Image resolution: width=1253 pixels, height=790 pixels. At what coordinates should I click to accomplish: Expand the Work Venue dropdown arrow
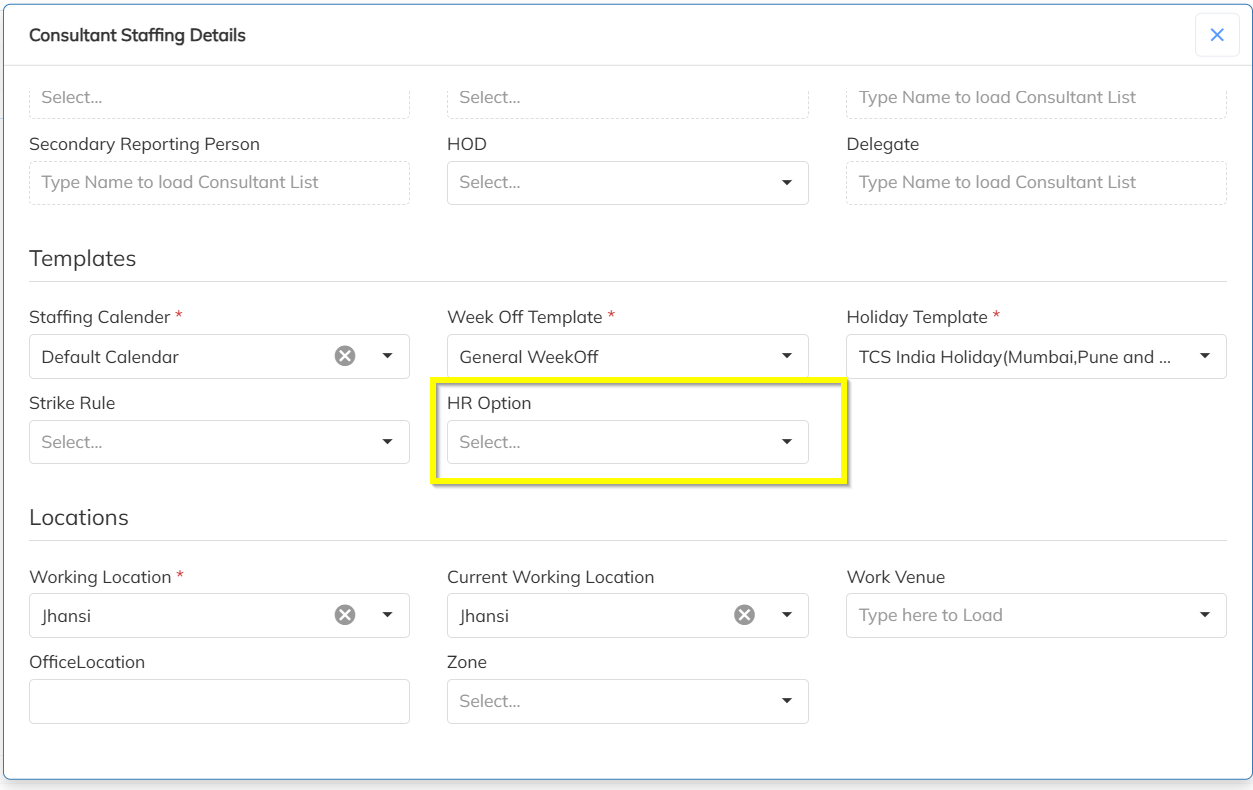tap(1205, 615)
